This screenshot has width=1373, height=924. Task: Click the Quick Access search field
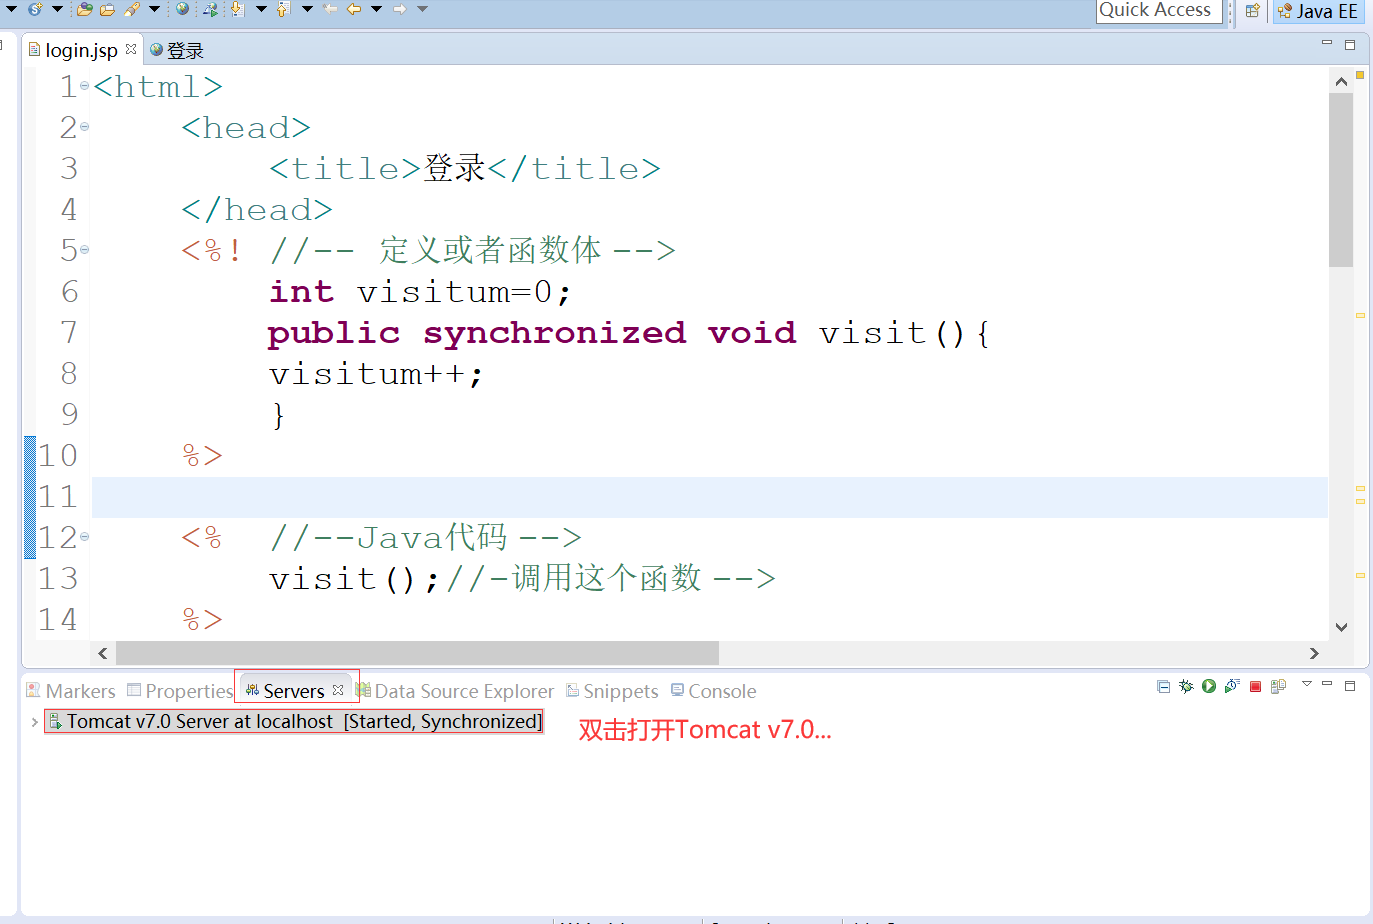coord(1159,10)
